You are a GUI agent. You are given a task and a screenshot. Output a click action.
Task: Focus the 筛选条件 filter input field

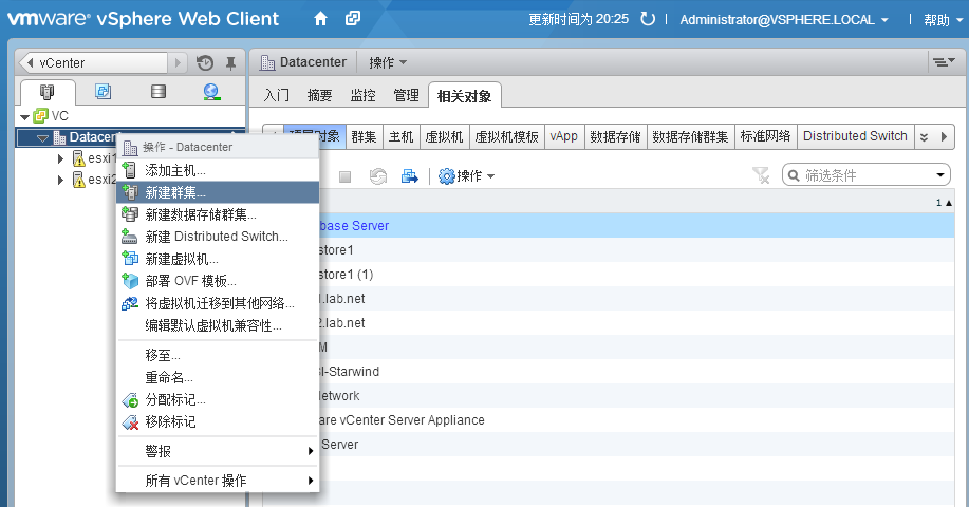point(866,176)
